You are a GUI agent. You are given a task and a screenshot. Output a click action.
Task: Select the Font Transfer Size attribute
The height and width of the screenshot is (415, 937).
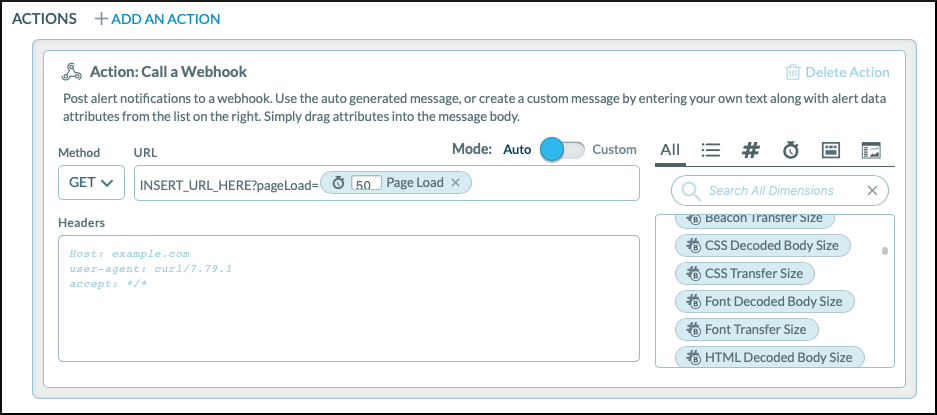pyautogui.click(x=748, y=329)
